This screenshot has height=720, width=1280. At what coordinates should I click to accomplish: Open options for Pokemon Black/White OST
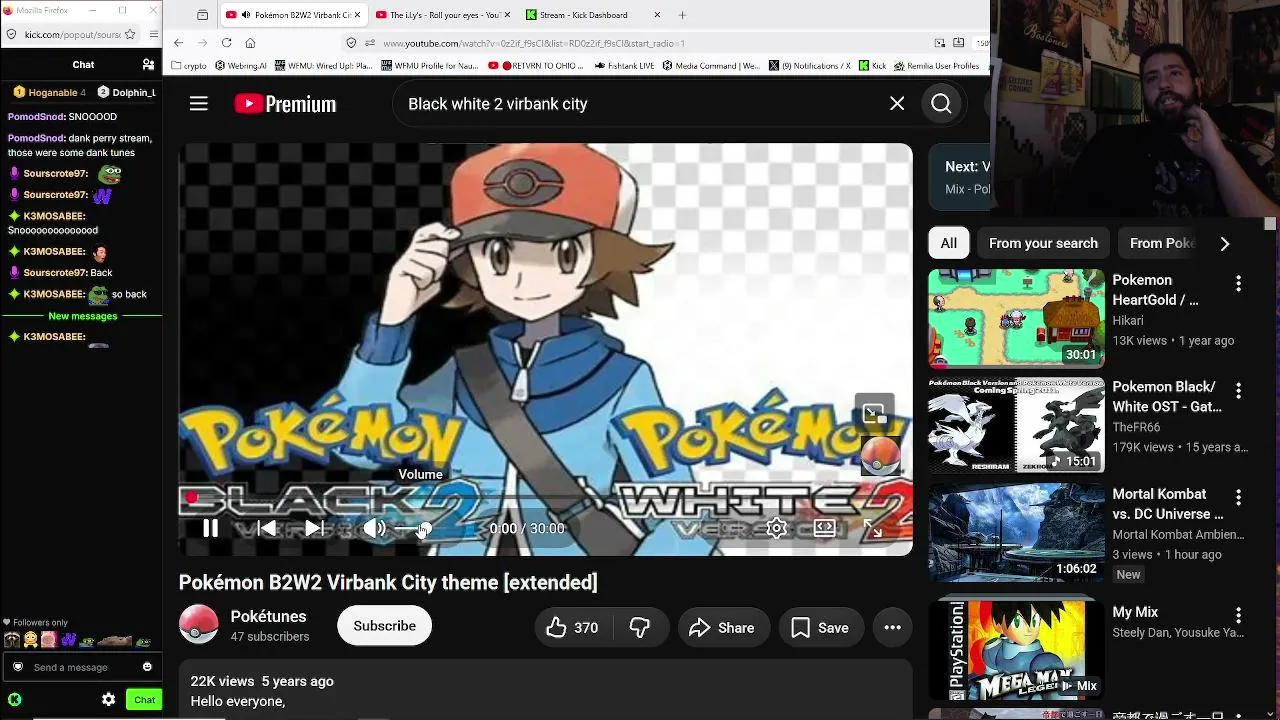tap(1238, 391)
